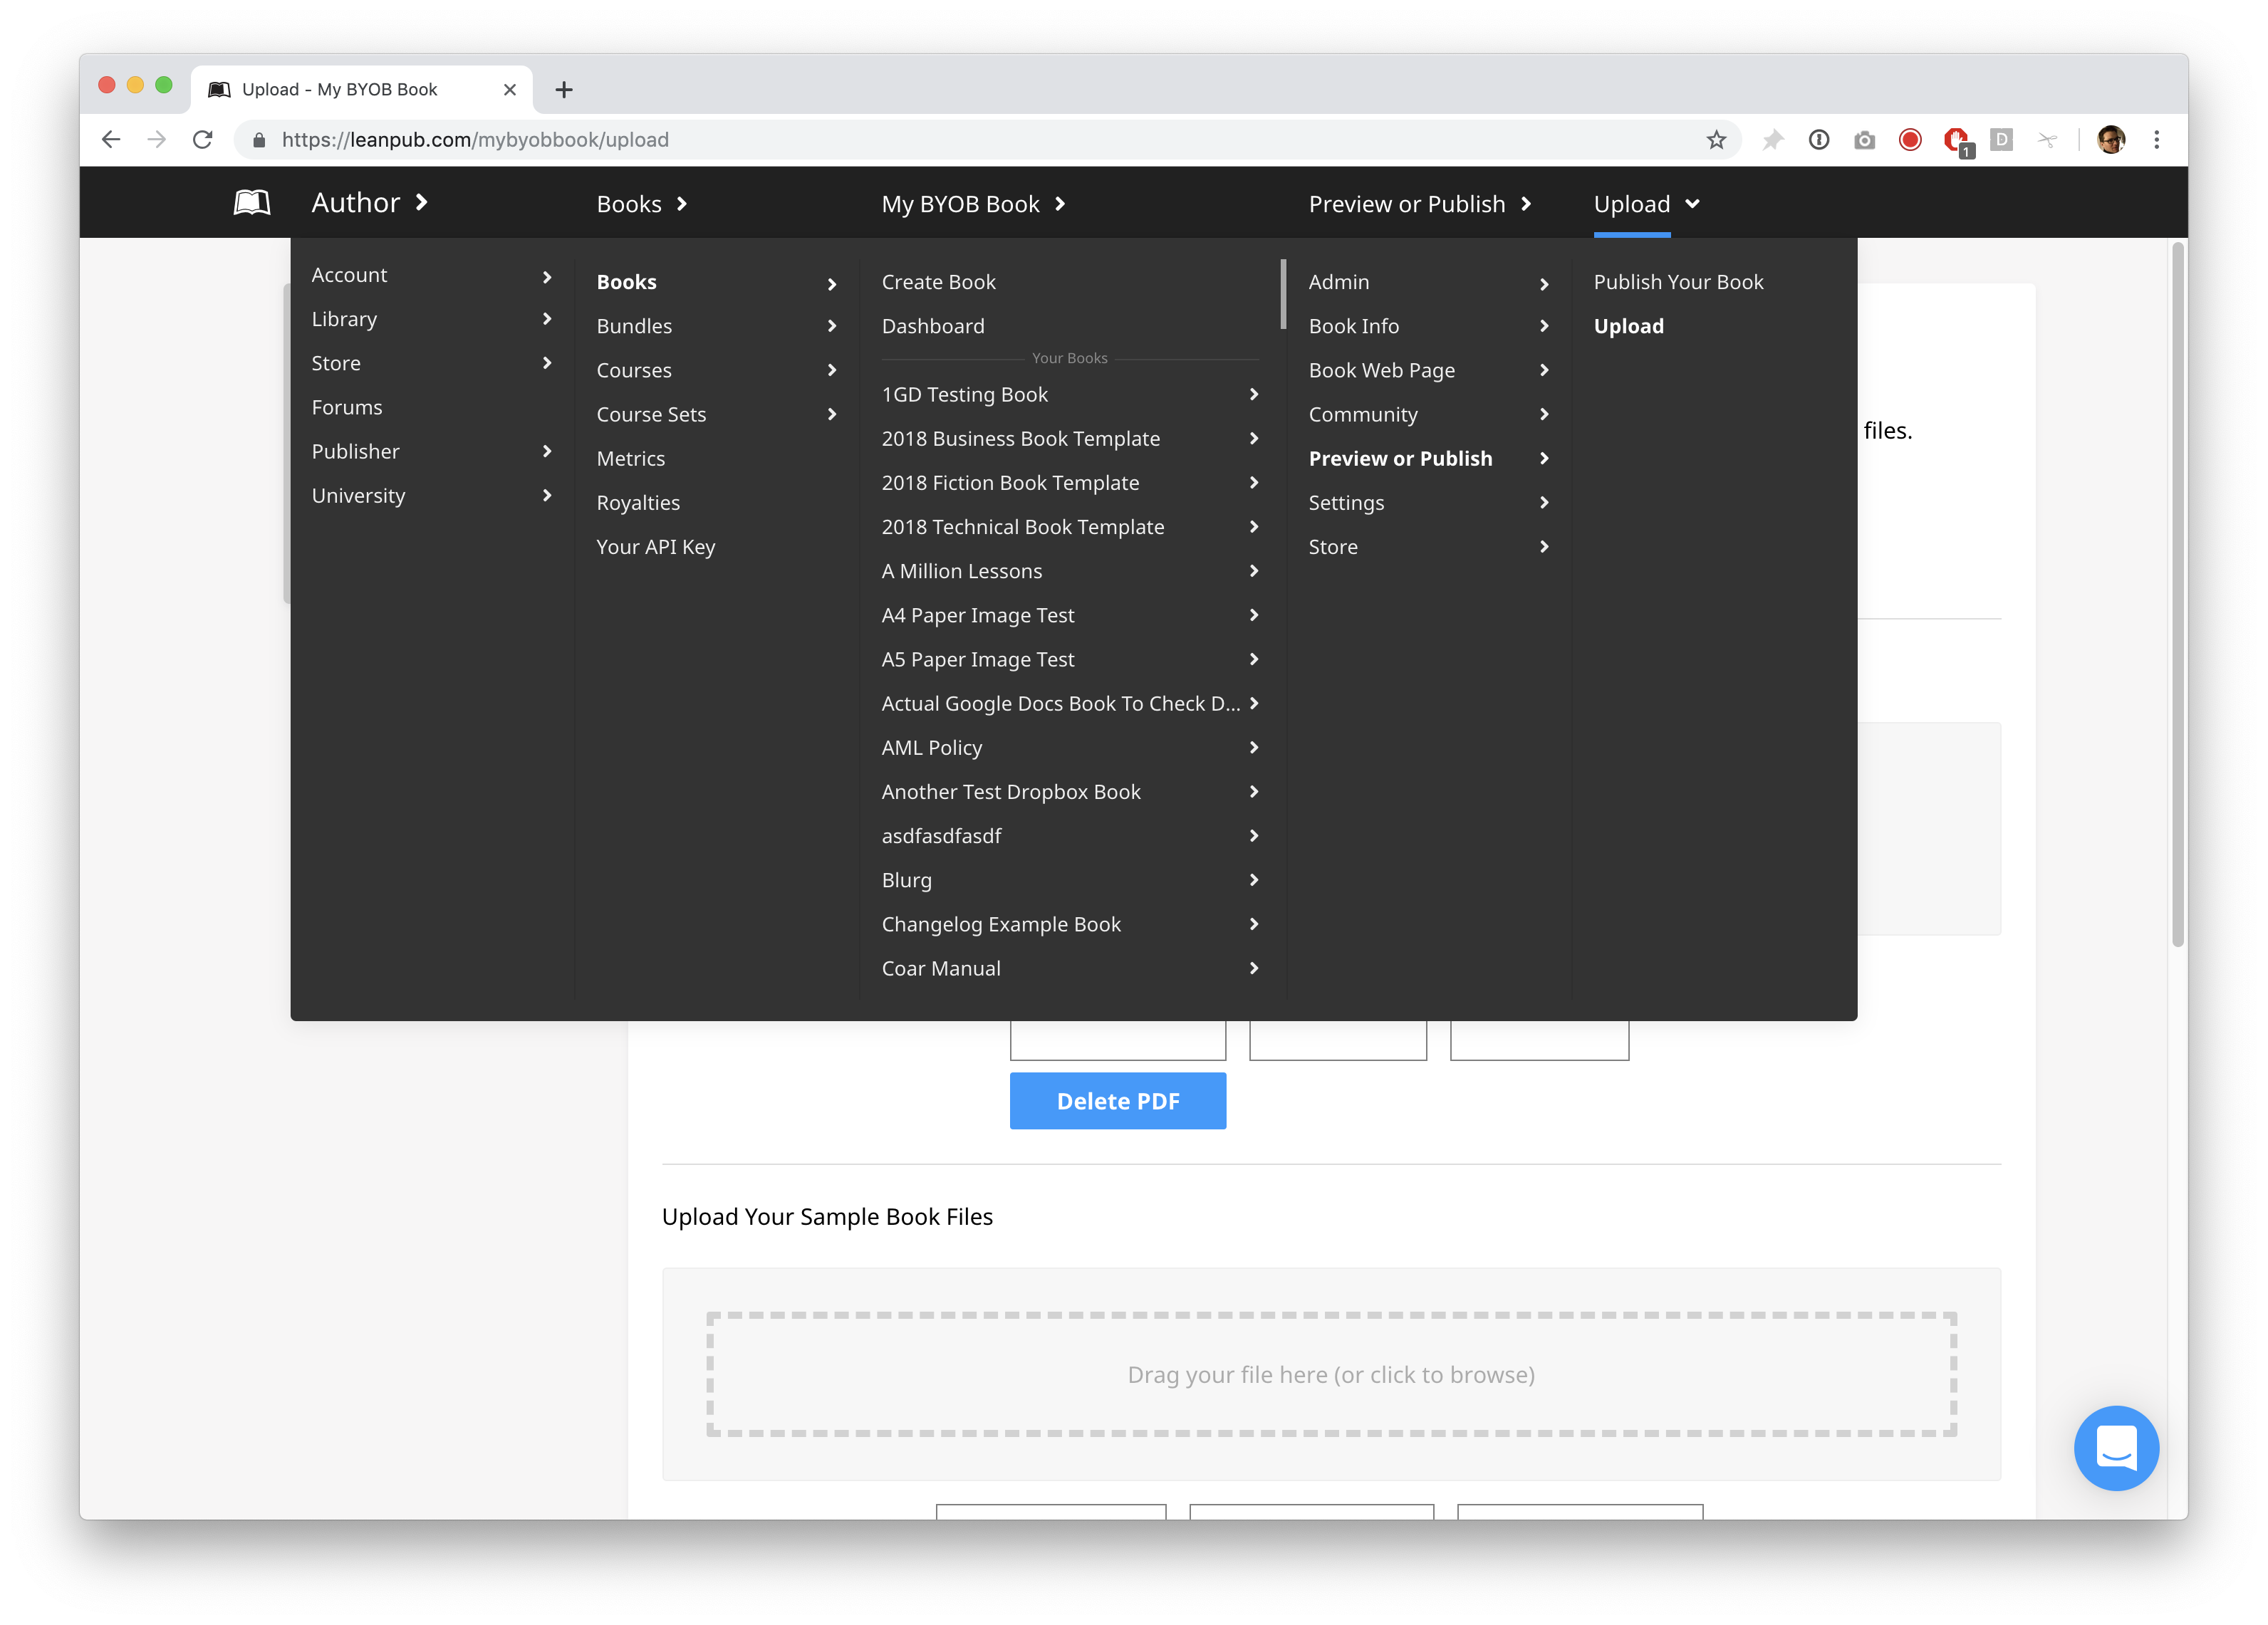2268x1625 pixels.
Task: Click the sample file drop zone
Action: click(x=1330, y=1374)
